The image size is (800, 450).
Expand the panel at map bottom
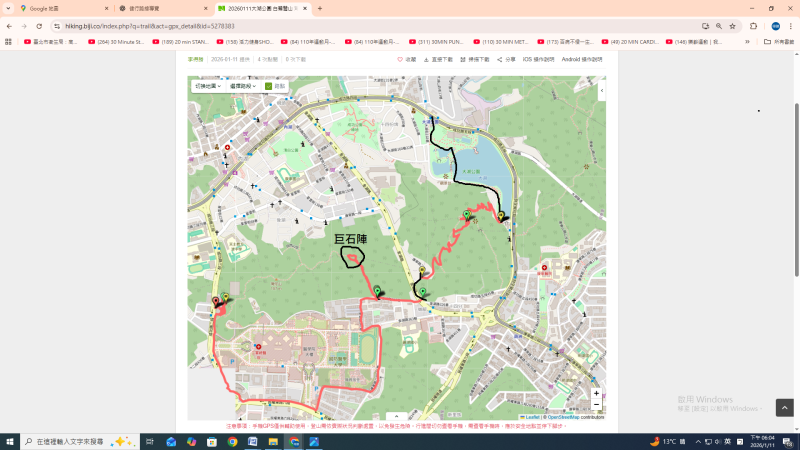tap(396, 416)
